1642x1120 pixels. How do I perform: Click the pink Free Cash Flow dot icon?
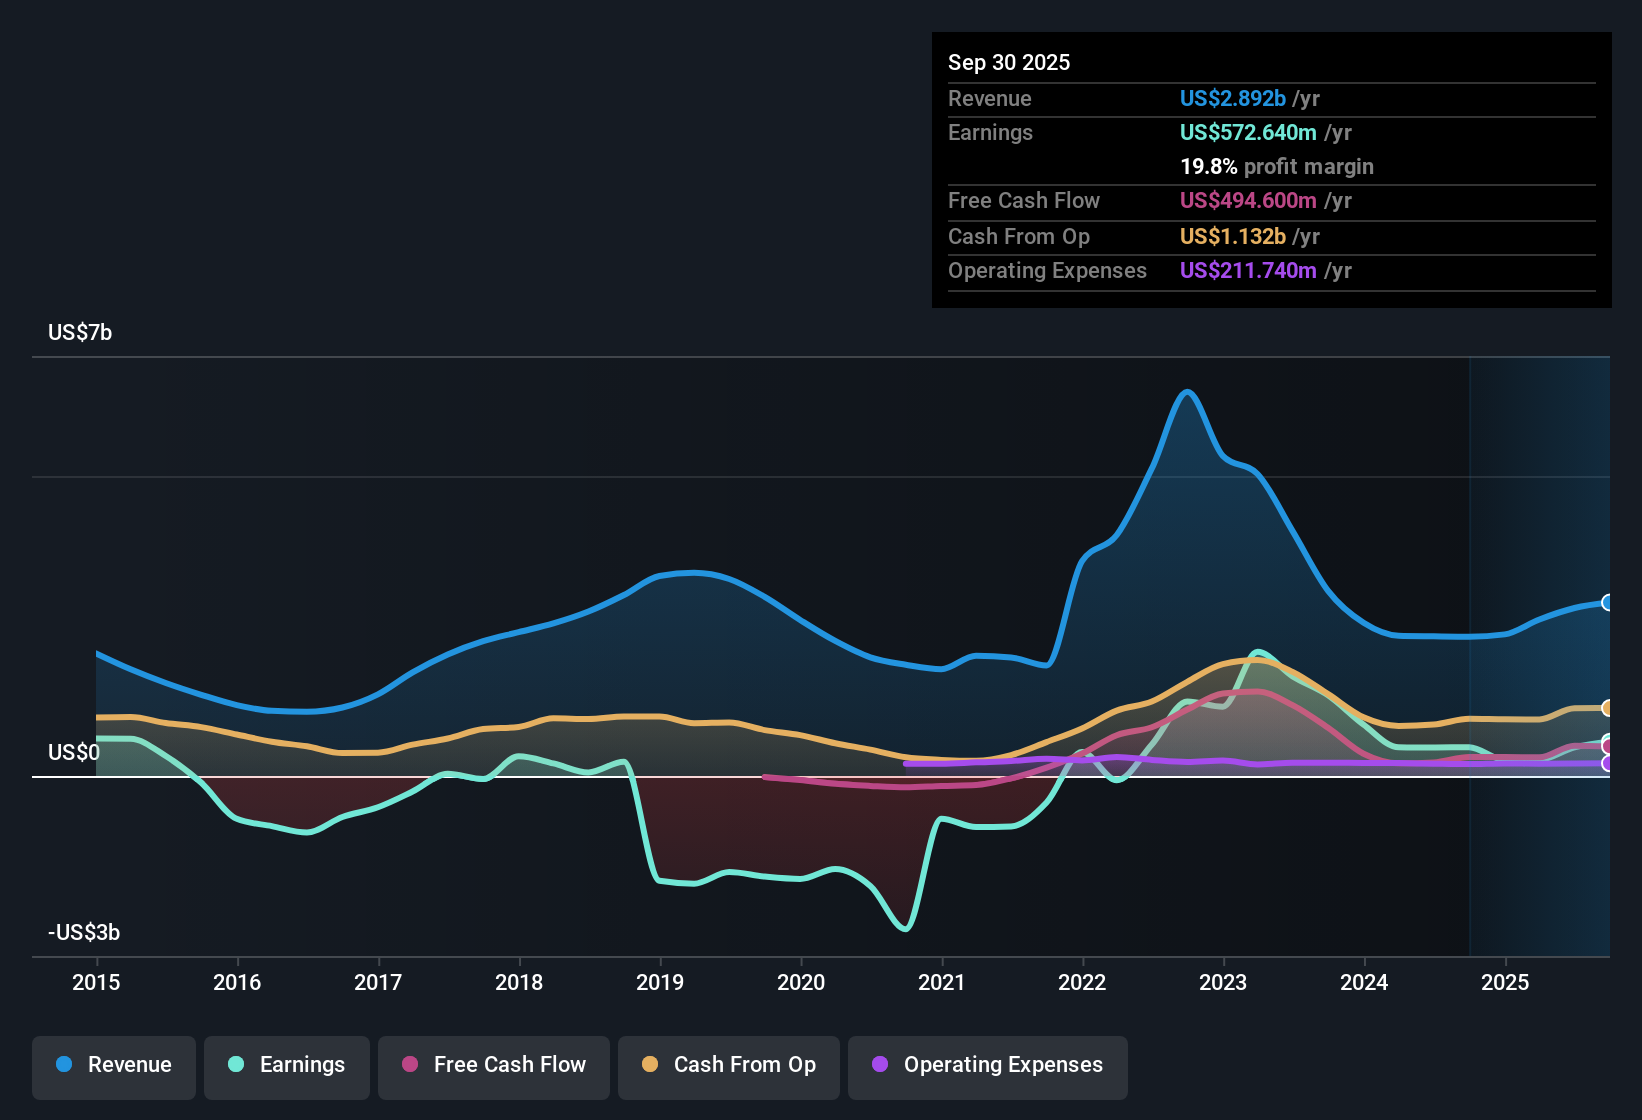click(x=410, y=1065)
